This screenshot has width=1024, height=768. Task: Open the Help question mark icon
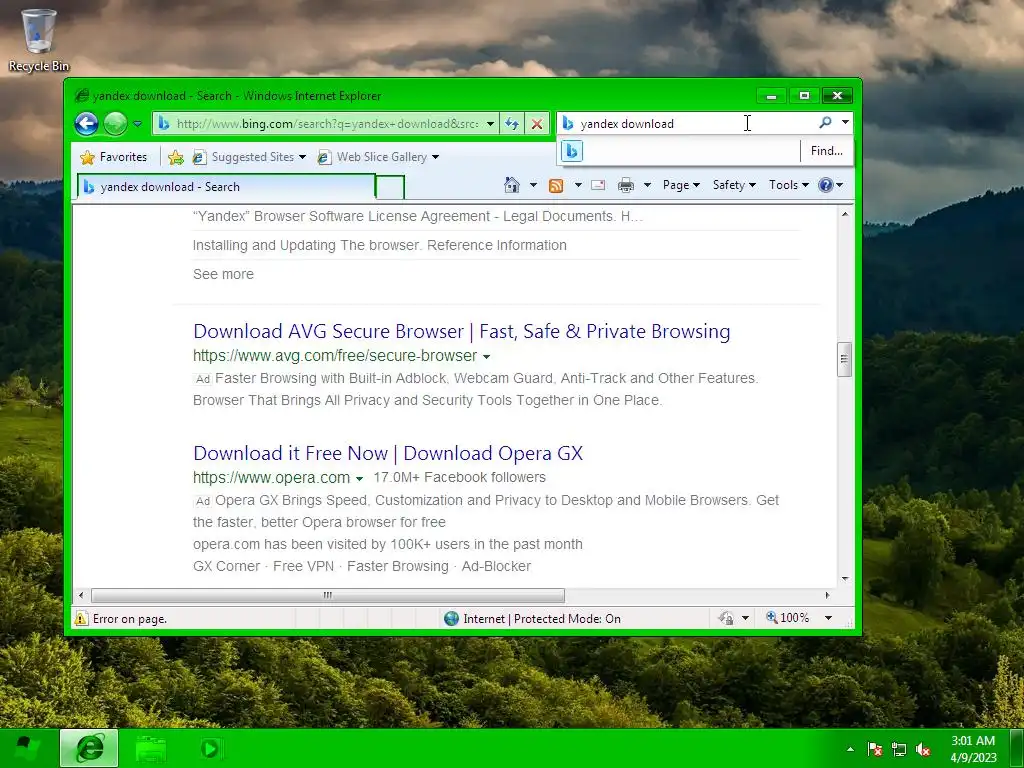click(x=830, y=185)
